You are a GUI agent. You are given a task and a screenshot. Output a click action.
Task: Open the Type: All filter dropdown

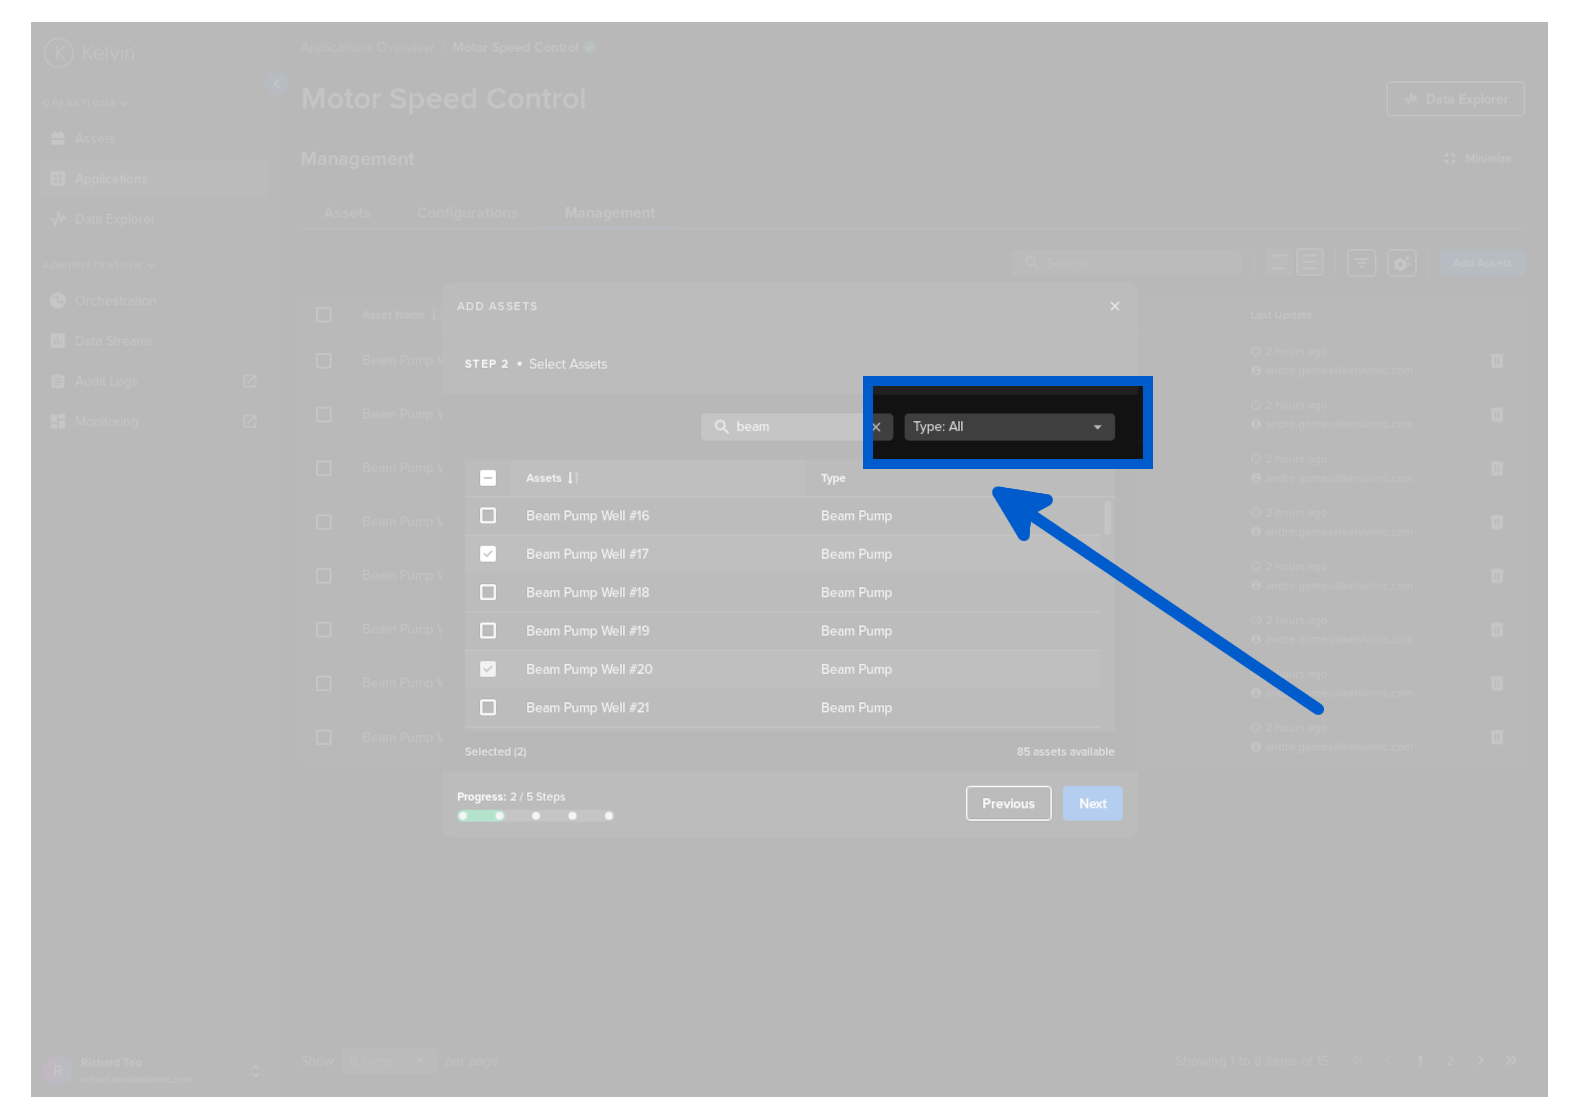point(1008,427)
